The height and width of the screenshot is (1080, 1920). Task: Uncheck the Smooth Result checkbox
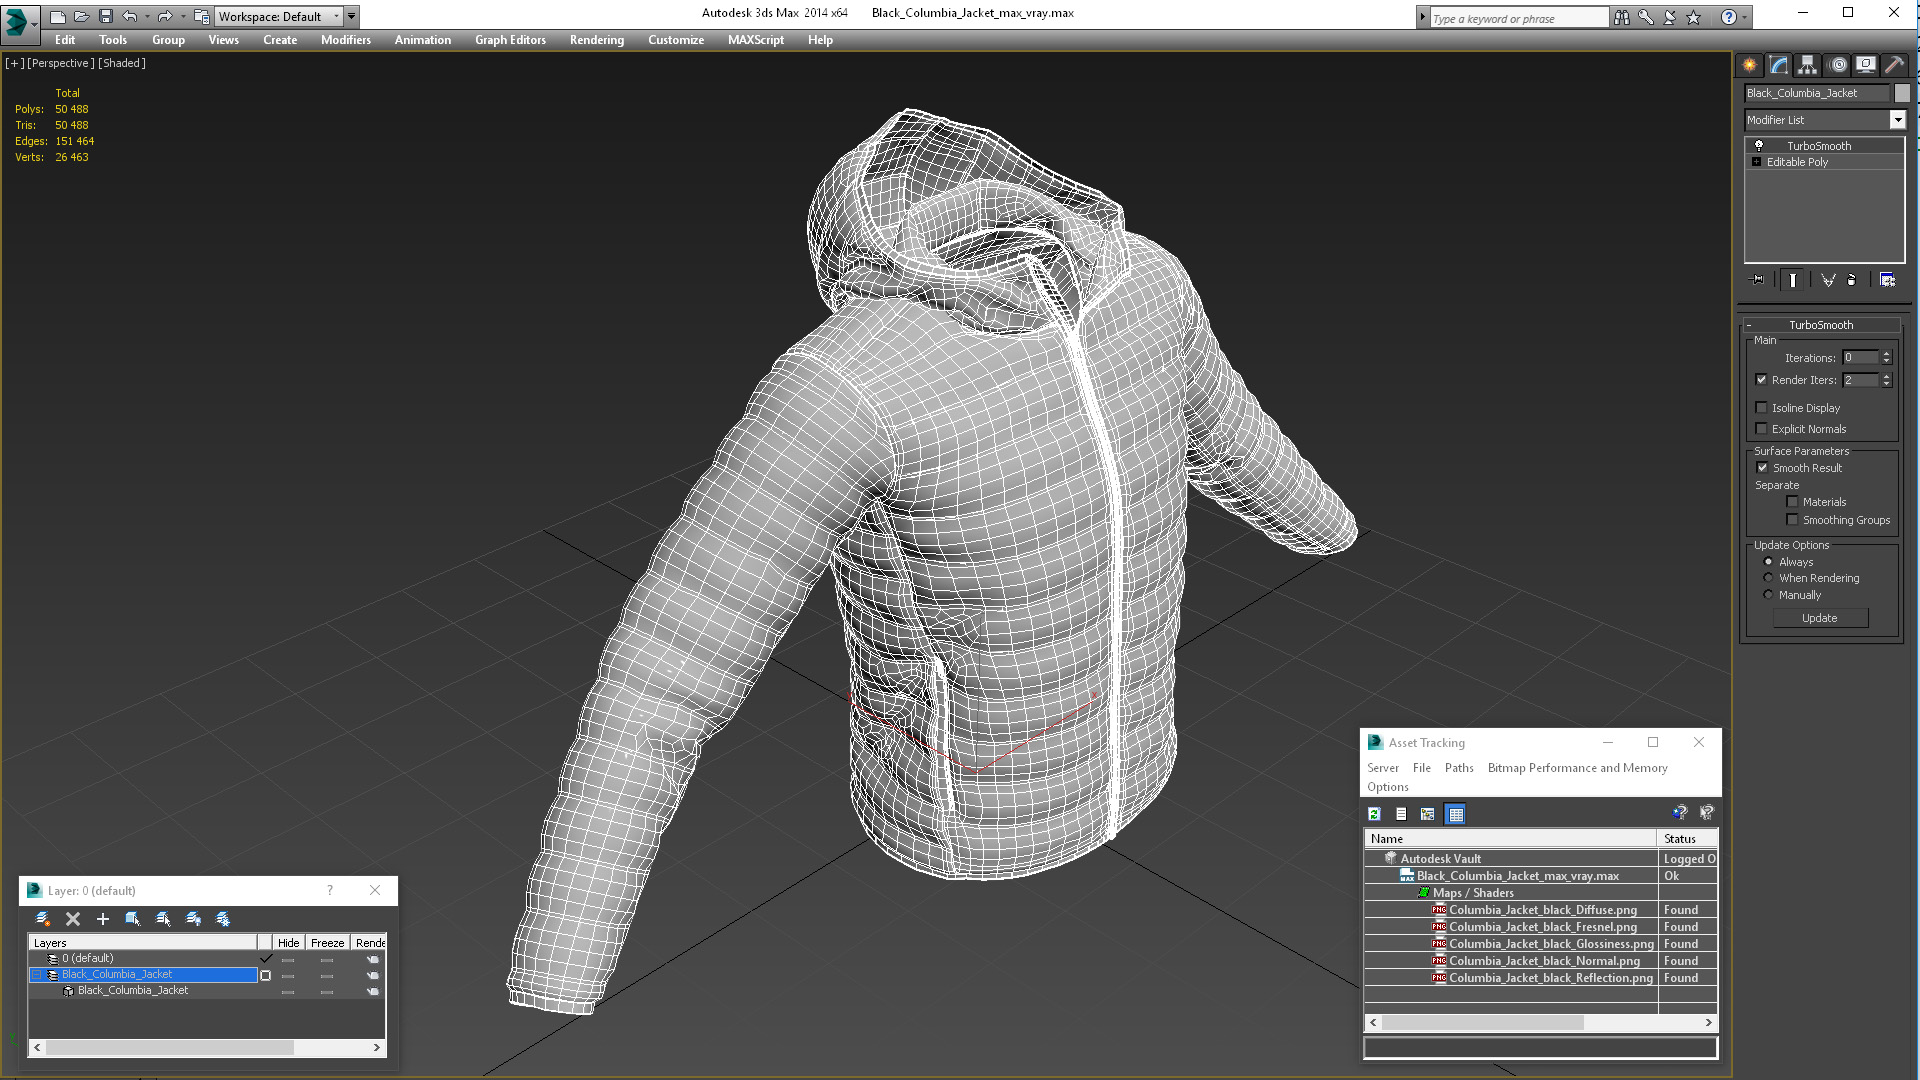(x=1762, y=468)
